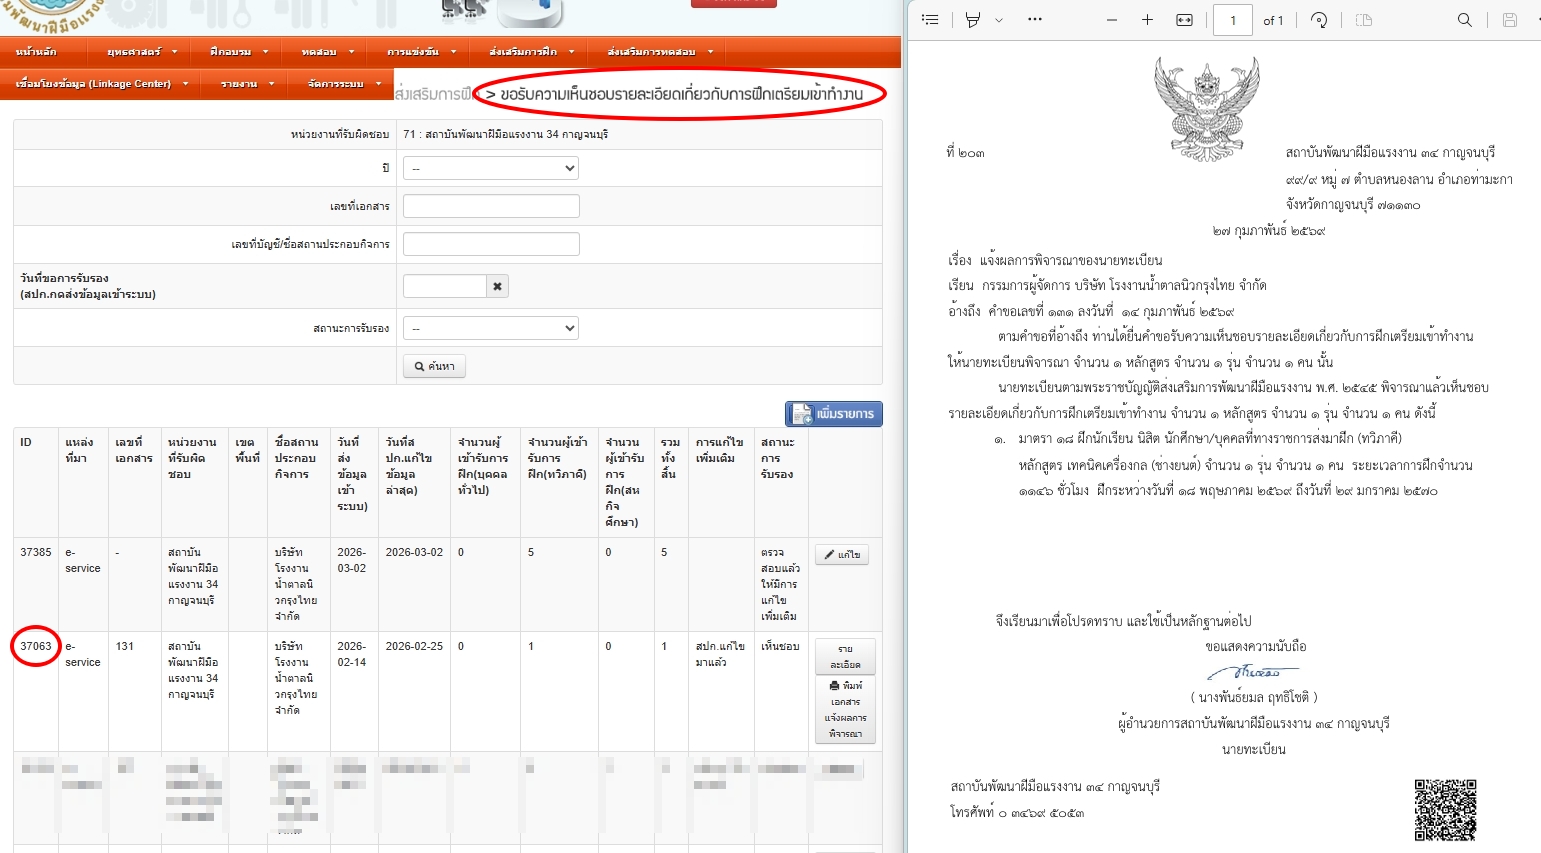1541x853 pixels.
Task: Click the ค้นหา search button
Action: [x=434, y=366]
